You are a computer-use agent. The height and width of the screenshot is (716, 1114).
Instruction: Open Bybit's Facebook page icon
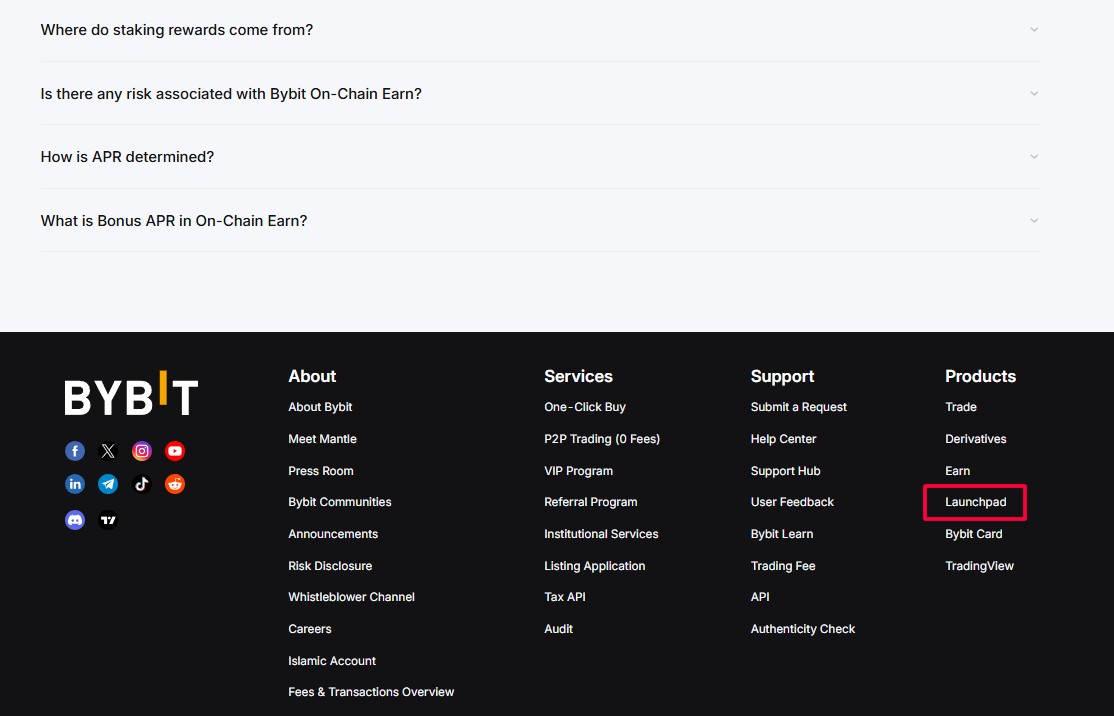tap(75, 451)
